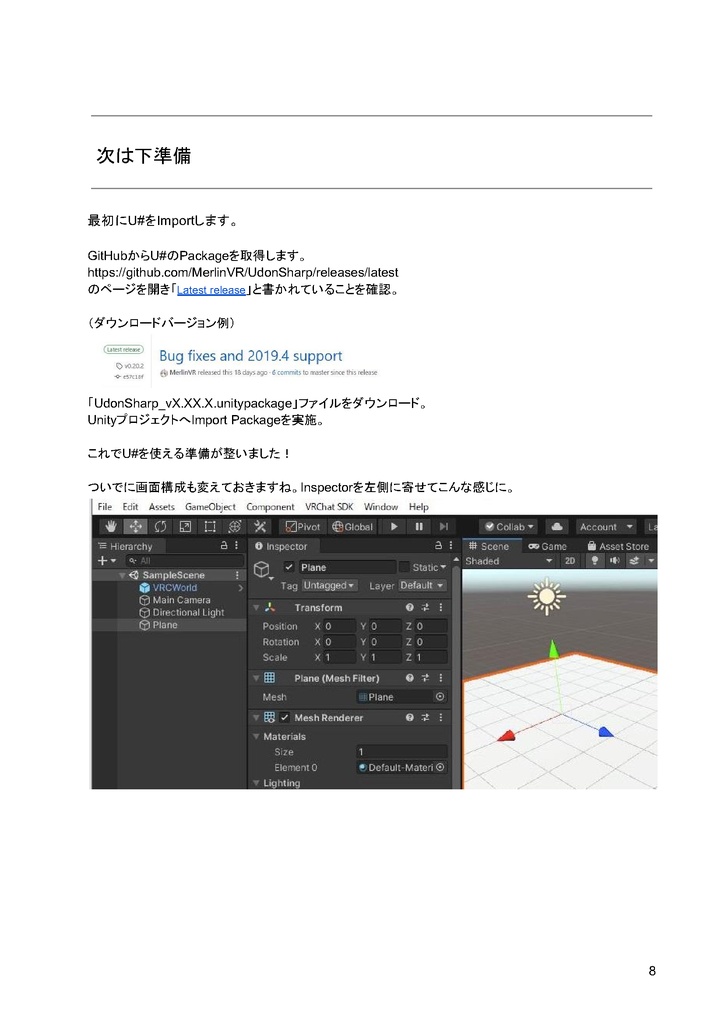Lock the Hierarchy panel
The width and height of the screenshot is (725, 1024).
(224, 545)
